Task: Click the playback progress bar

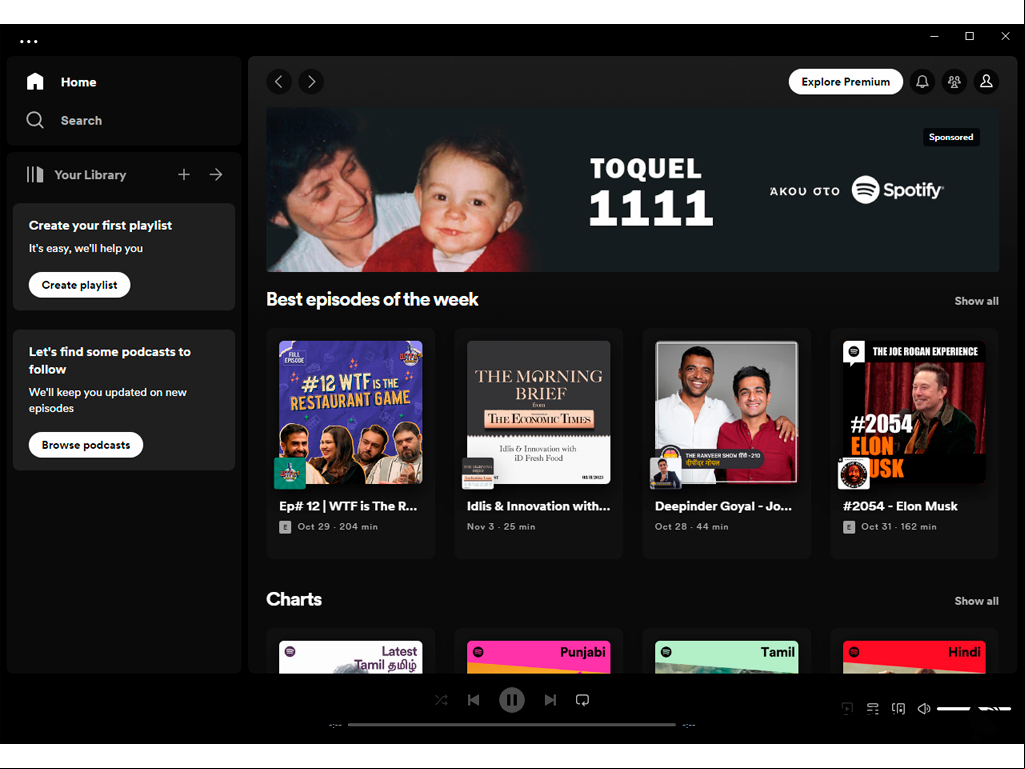Action: tap(512, 725)
